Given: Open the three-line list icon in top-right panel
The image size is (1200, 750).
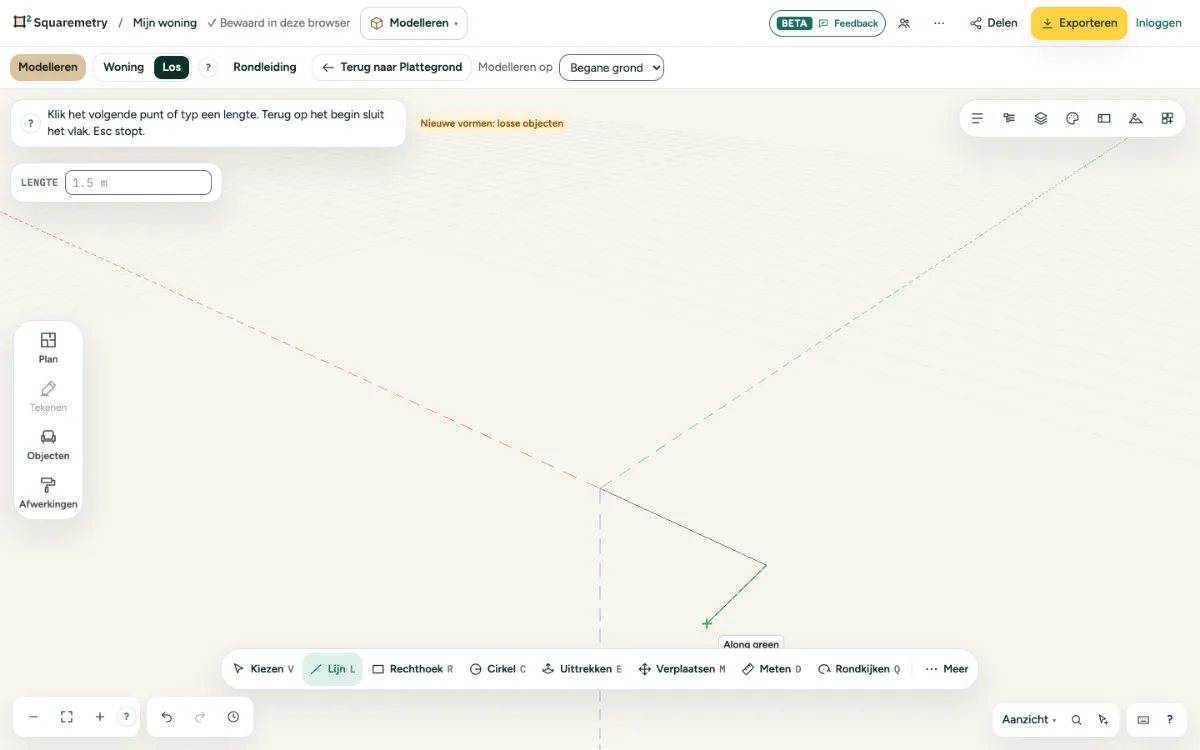Looking at the screenshot, I should tap(977, 118).
